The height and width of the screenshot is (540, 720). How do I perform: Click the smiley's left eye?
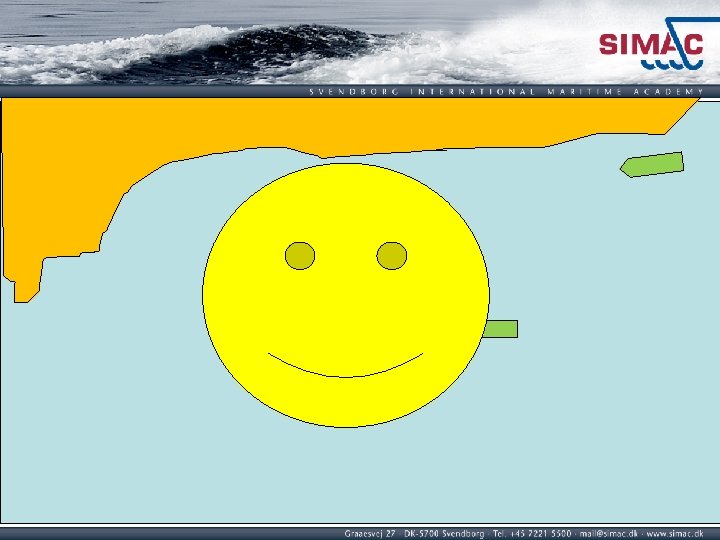(300, 256)
